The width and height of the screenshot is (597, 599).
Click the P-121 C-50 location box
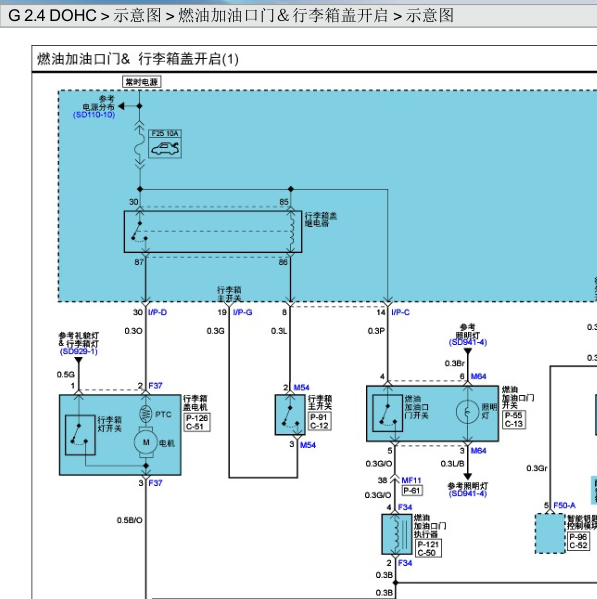(428, 549)
